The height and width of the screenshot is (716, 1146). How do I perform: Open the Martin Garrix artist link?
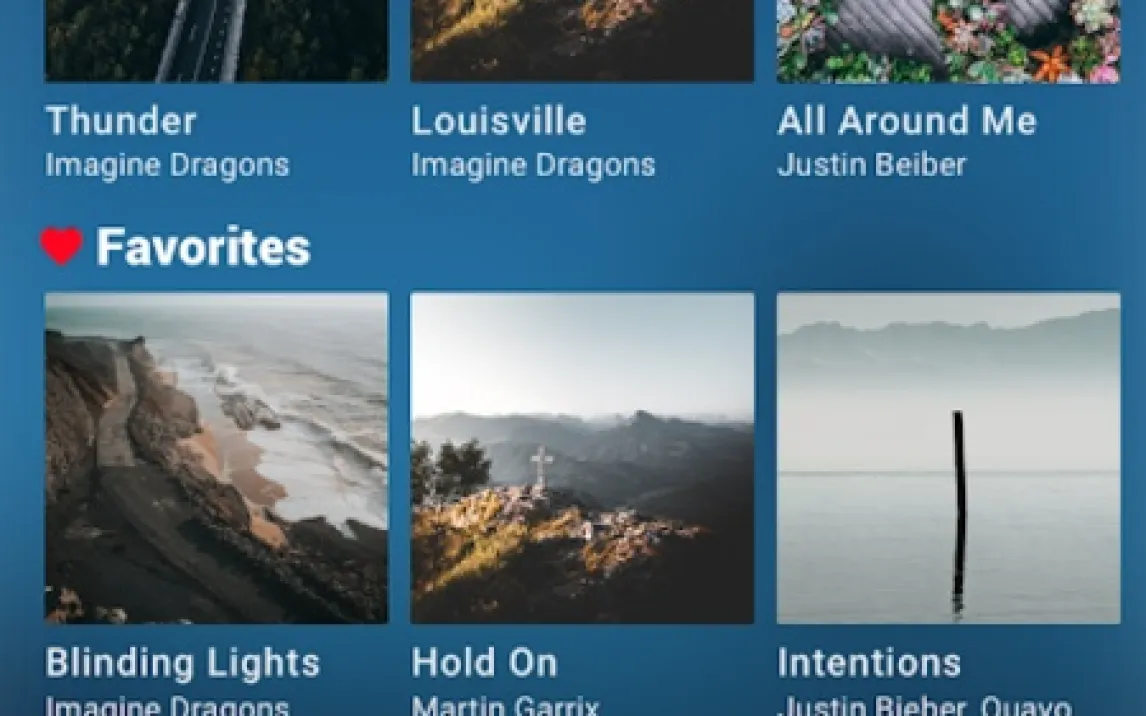[505, 706]
